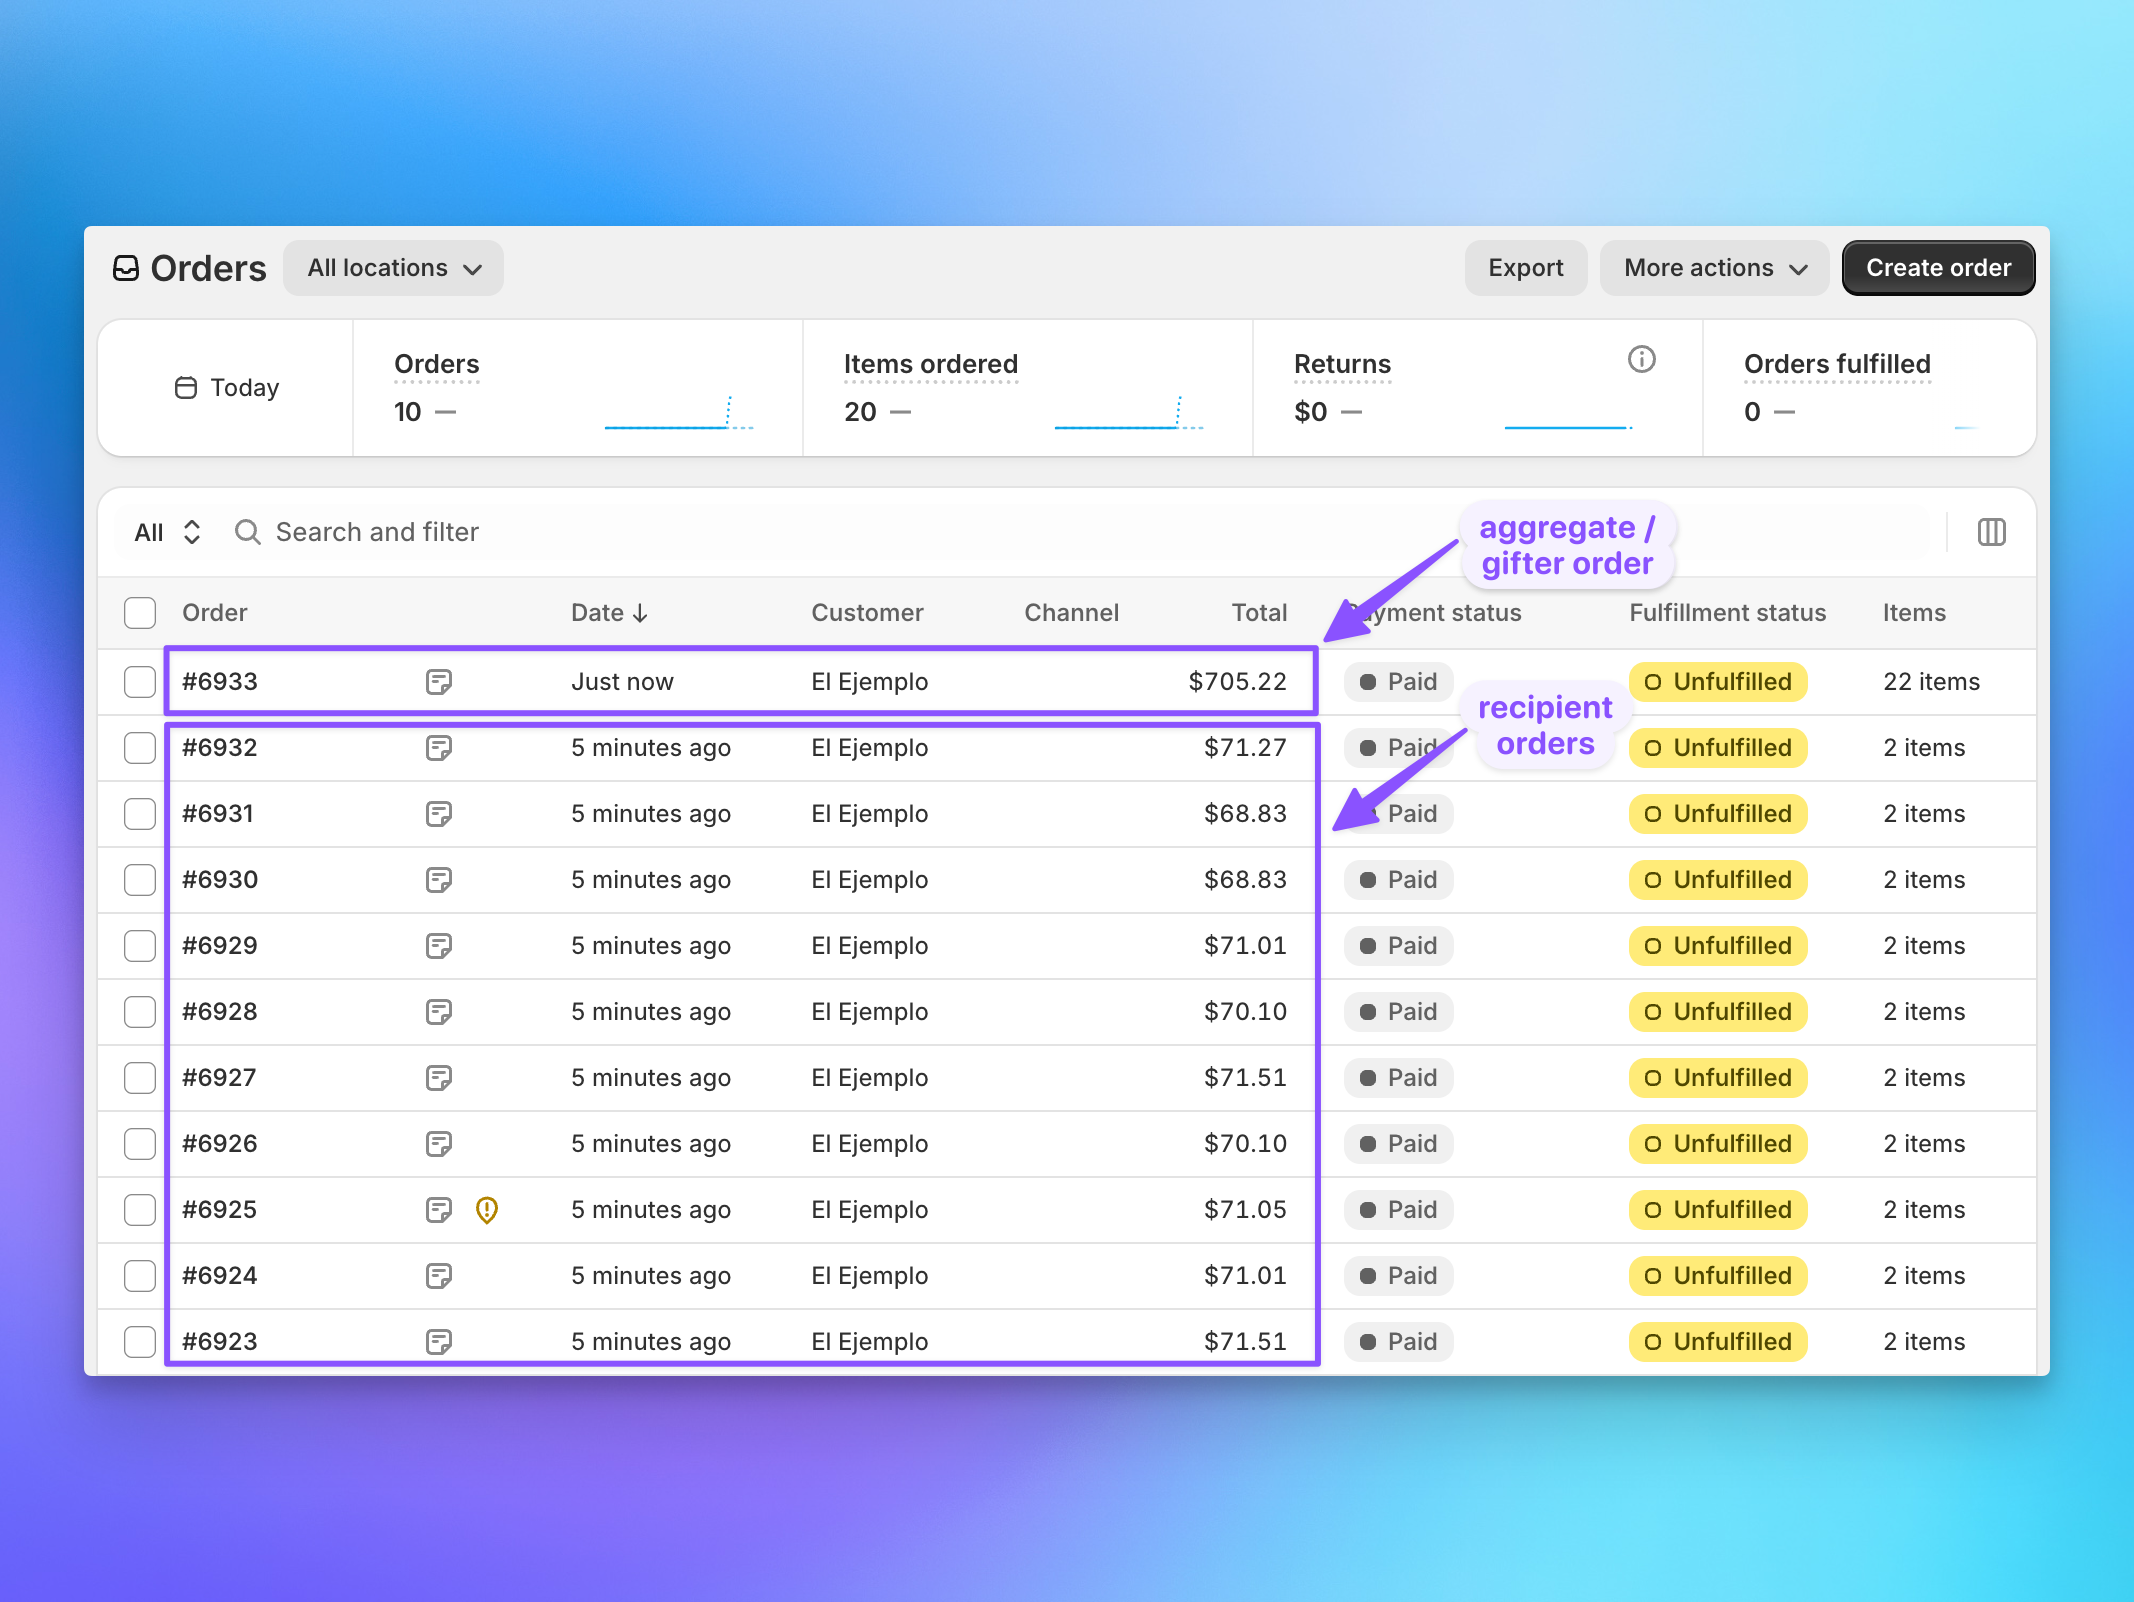Click the Date column sort arrow

[640, 613]
